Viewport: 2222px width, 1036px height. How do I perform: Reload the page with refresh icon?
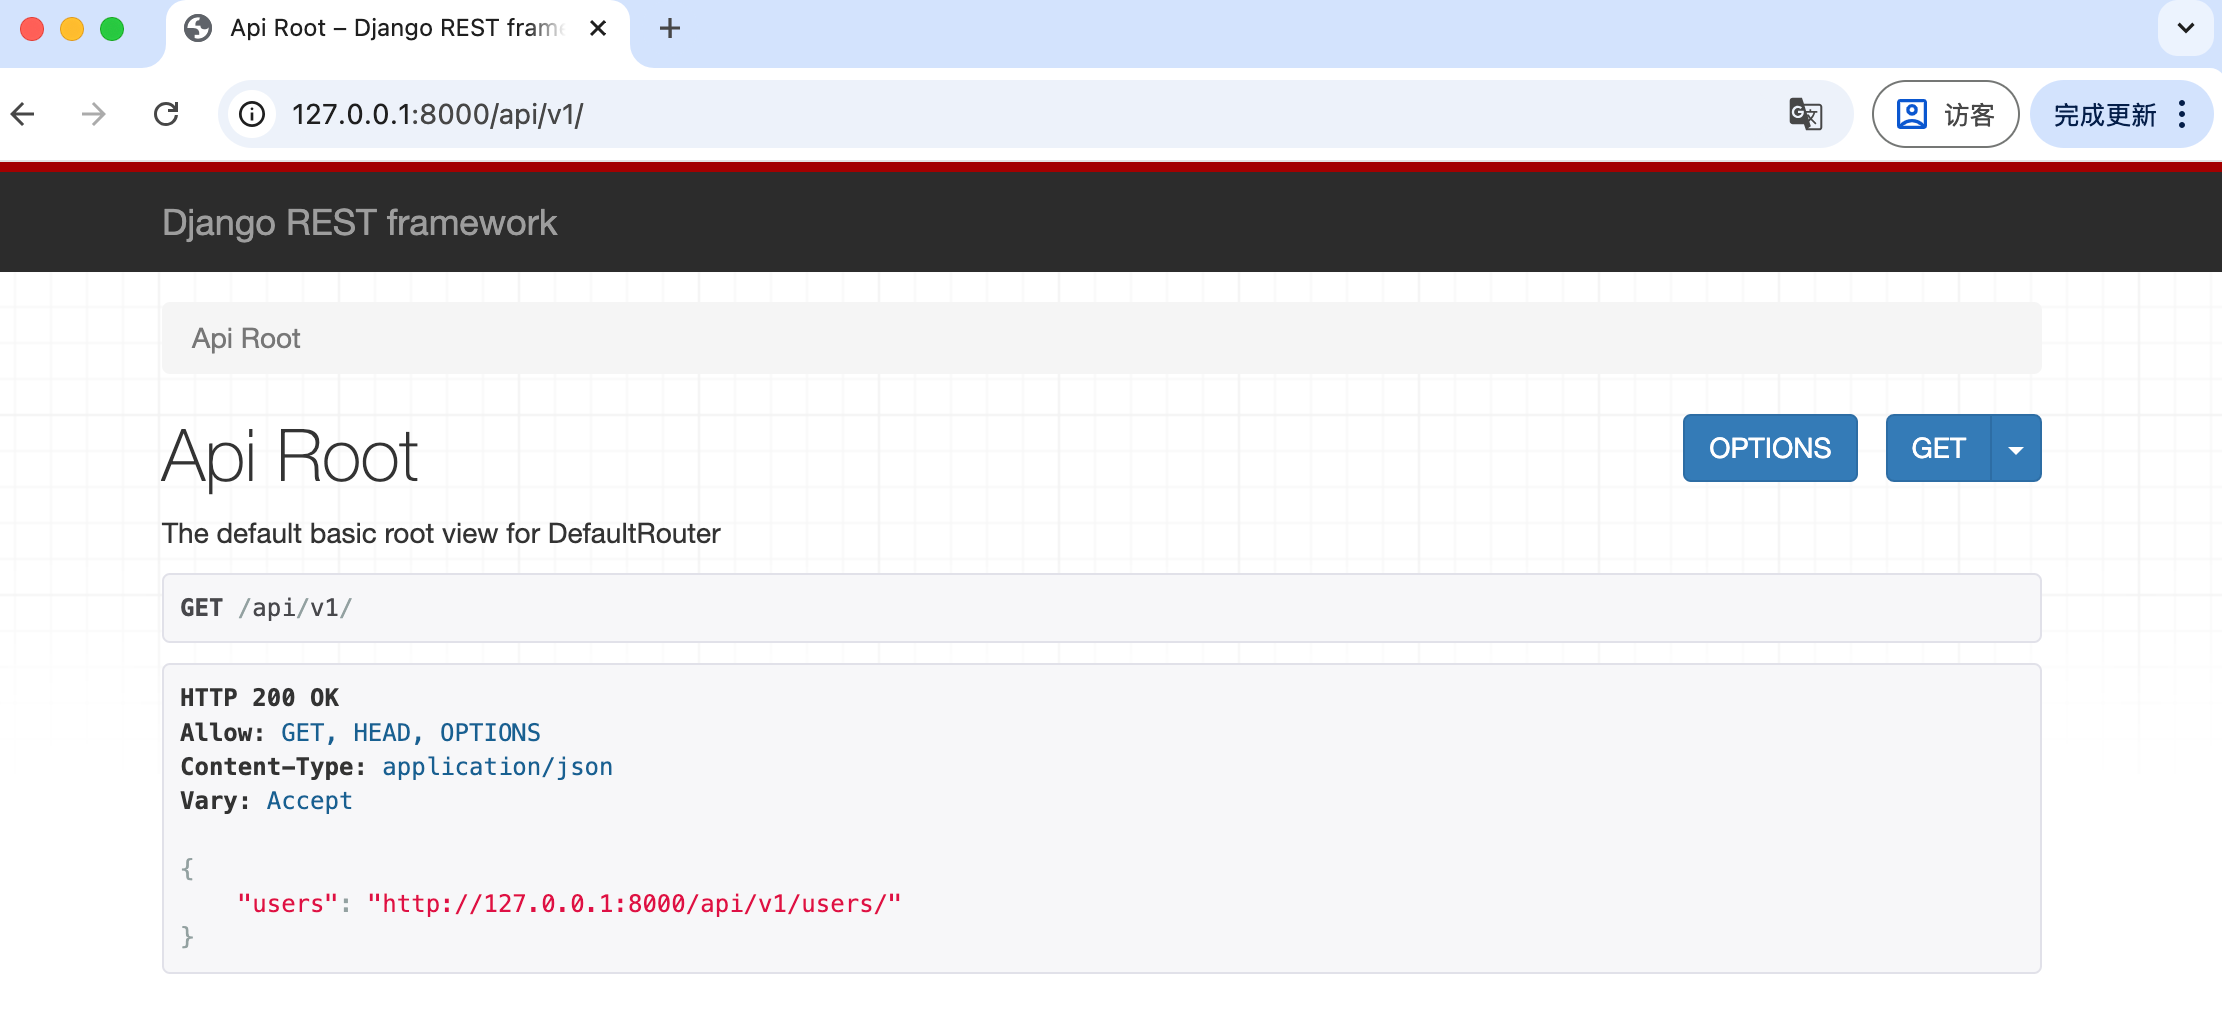tap(167, 114)
